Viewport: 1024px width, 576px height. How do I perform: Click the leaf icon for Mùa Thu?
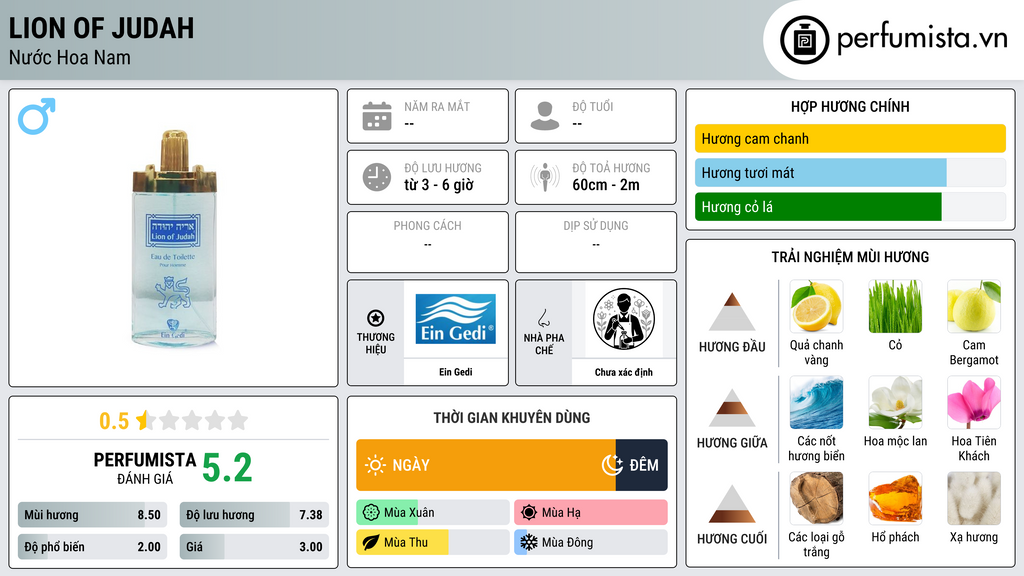click(x=371, y=543)
